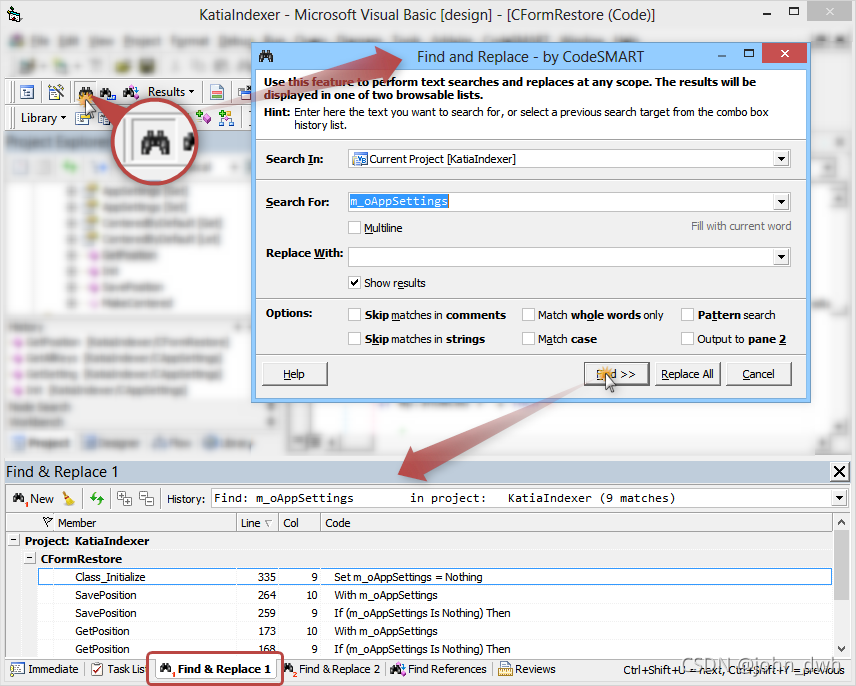Screen dimensions: 856x686
Task: Open the Search For history dropdown
Action: tap(781, 202)
